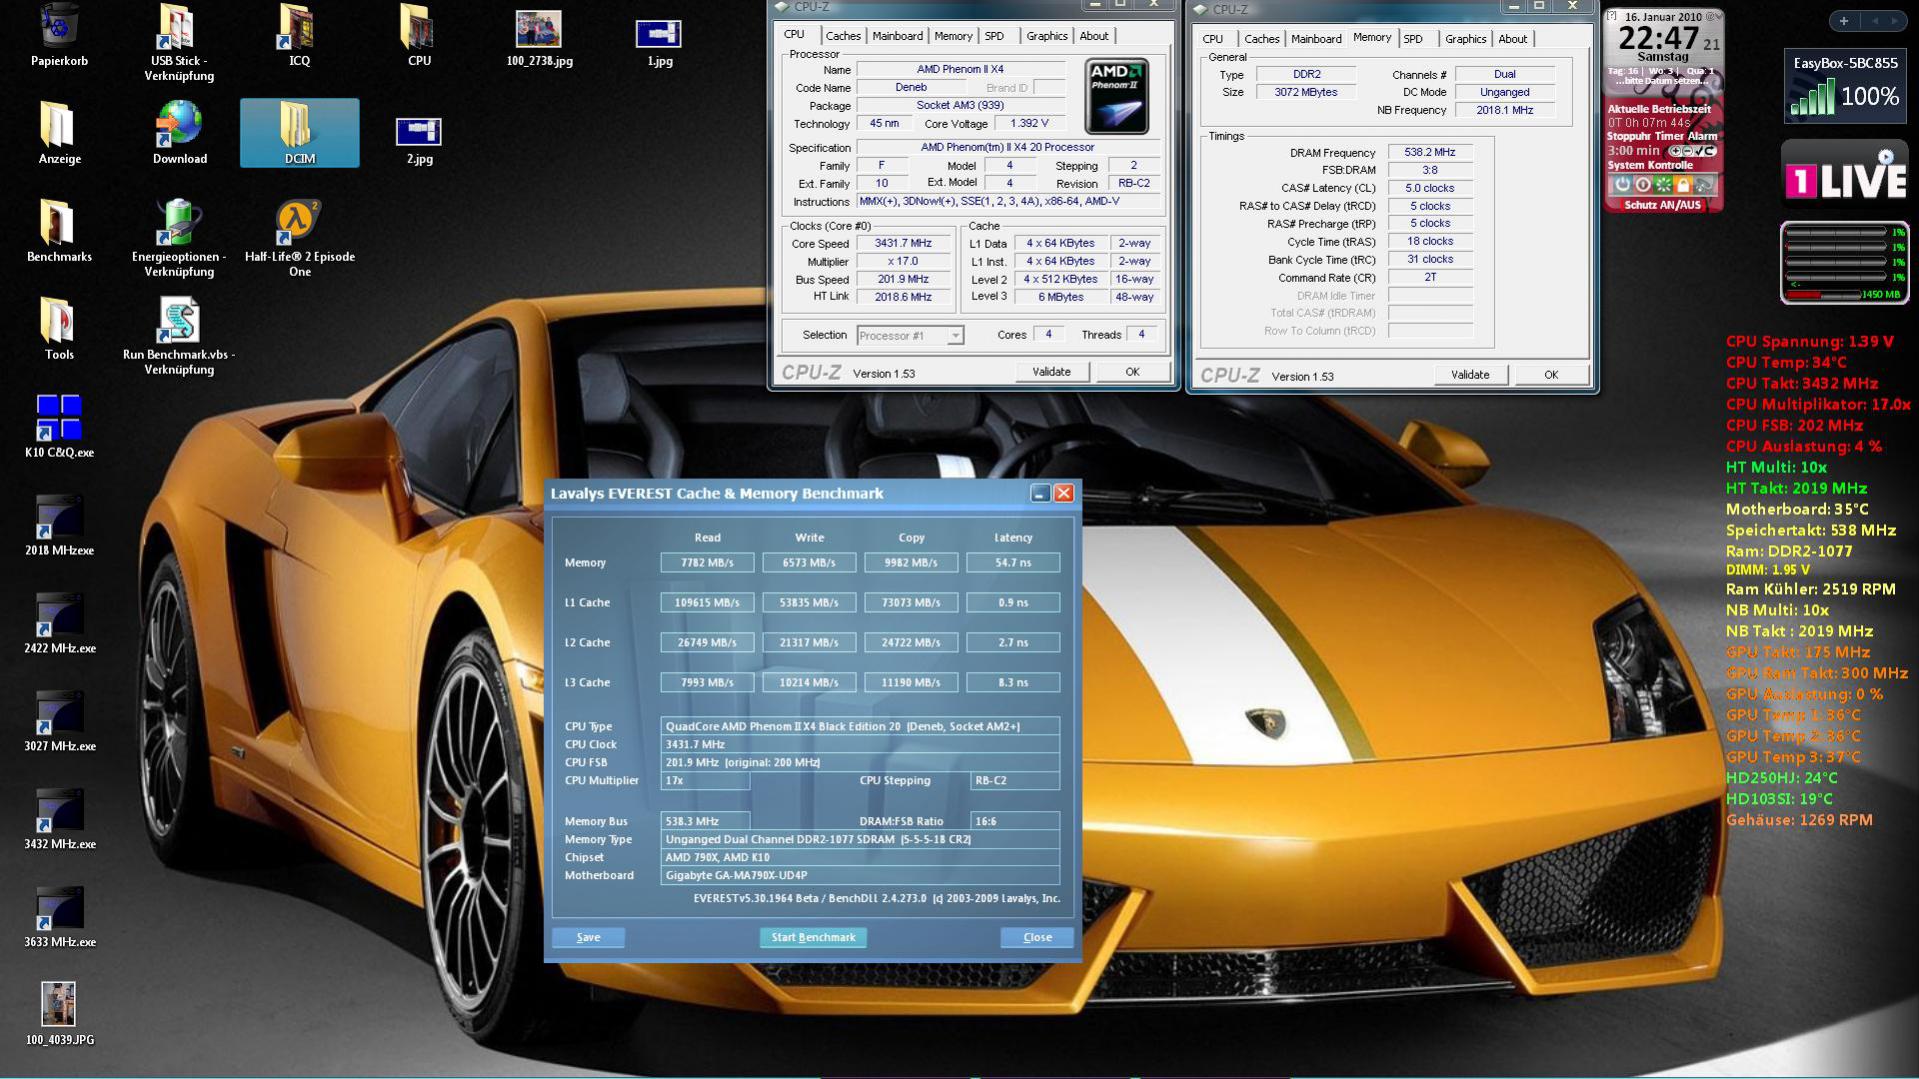This screenshot has height=1079, width=1919.
Task: Open the 100_4039.JPG image file
Action: pyautogui.click(x=59, y=1014)
